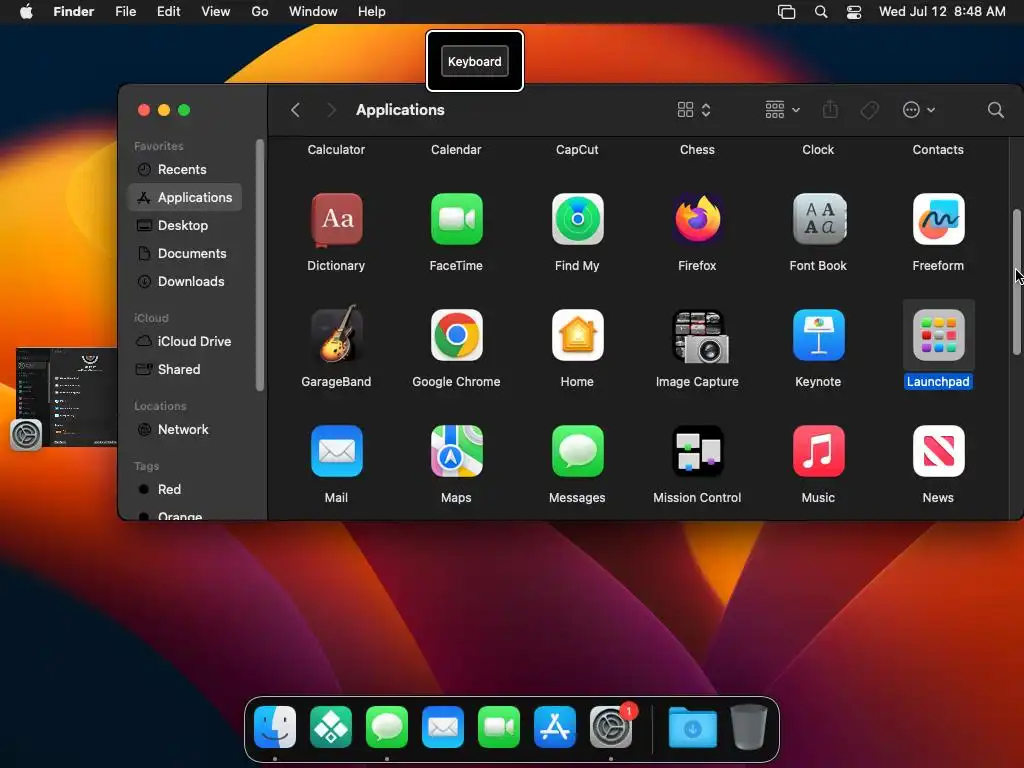Select Network in the sidebar
Image resolution: width=1024 pixels, height=768 pixels.
coord(185,430)
